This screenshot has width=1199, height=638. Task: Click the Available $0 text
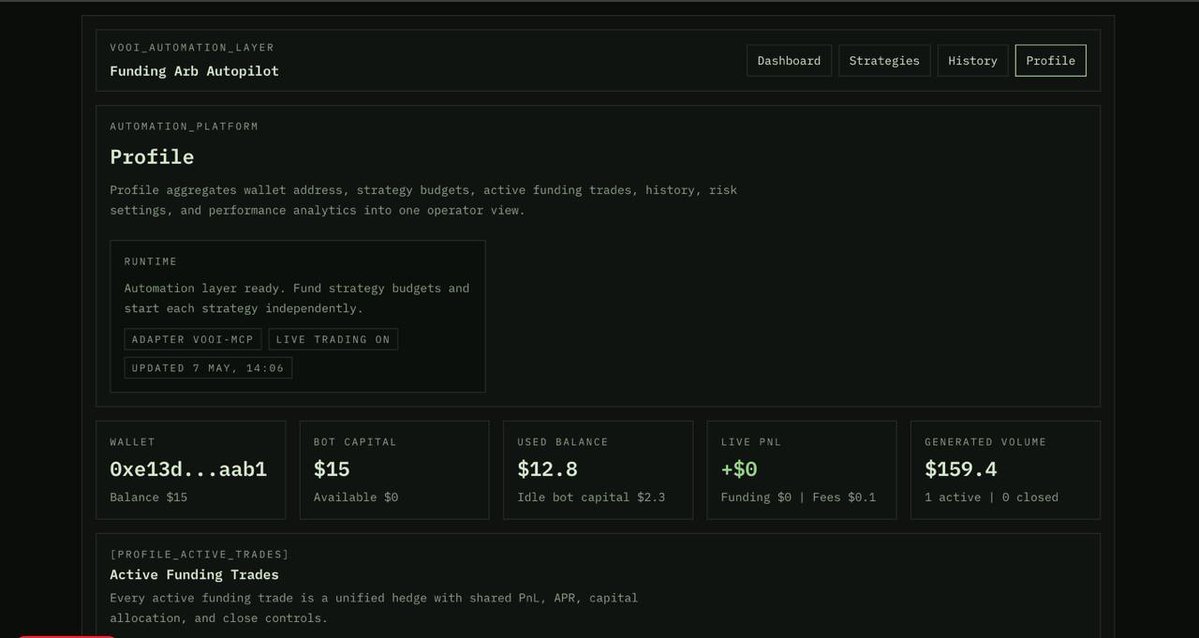(x=356, y=497)
